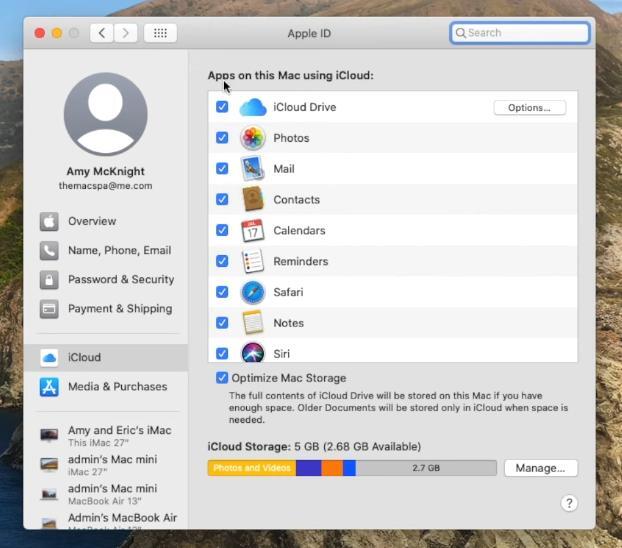Open the Overview sidebar section

tap(91, 221)
